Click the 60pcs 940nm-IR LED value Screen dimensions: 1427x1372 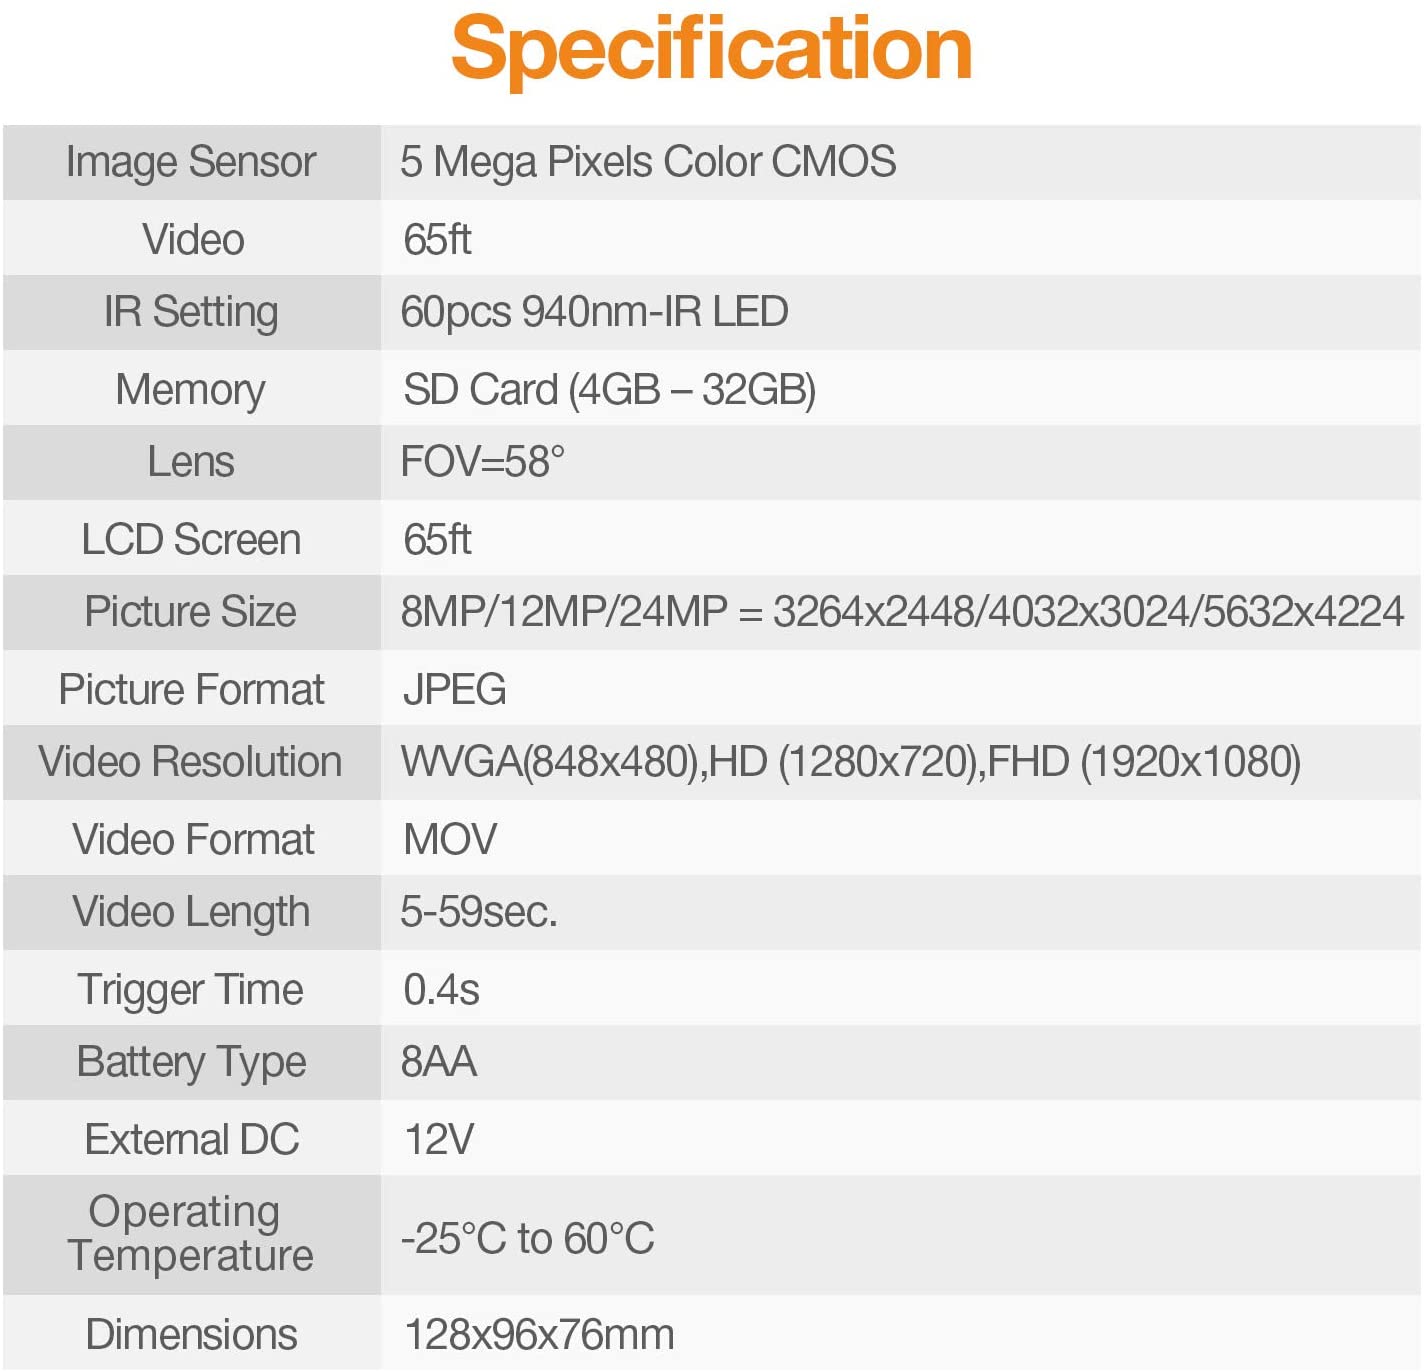point(594,312)
